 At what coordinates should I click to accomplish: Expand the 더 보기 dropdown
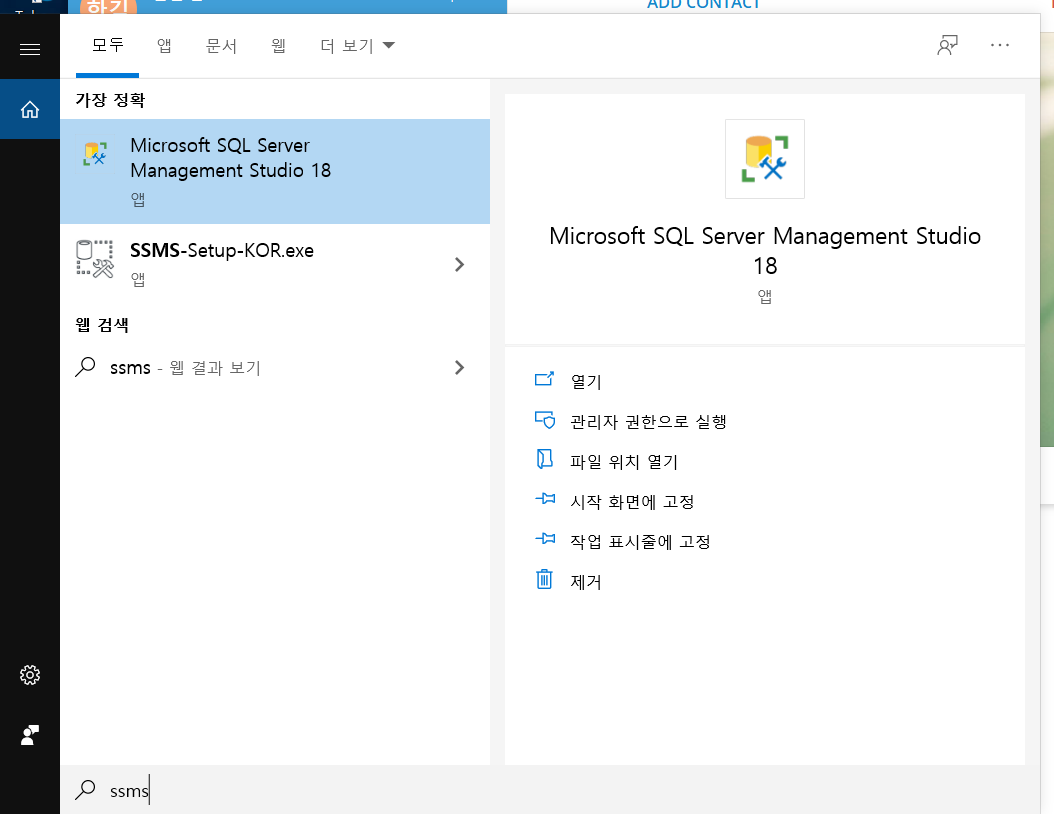[357, 46]
